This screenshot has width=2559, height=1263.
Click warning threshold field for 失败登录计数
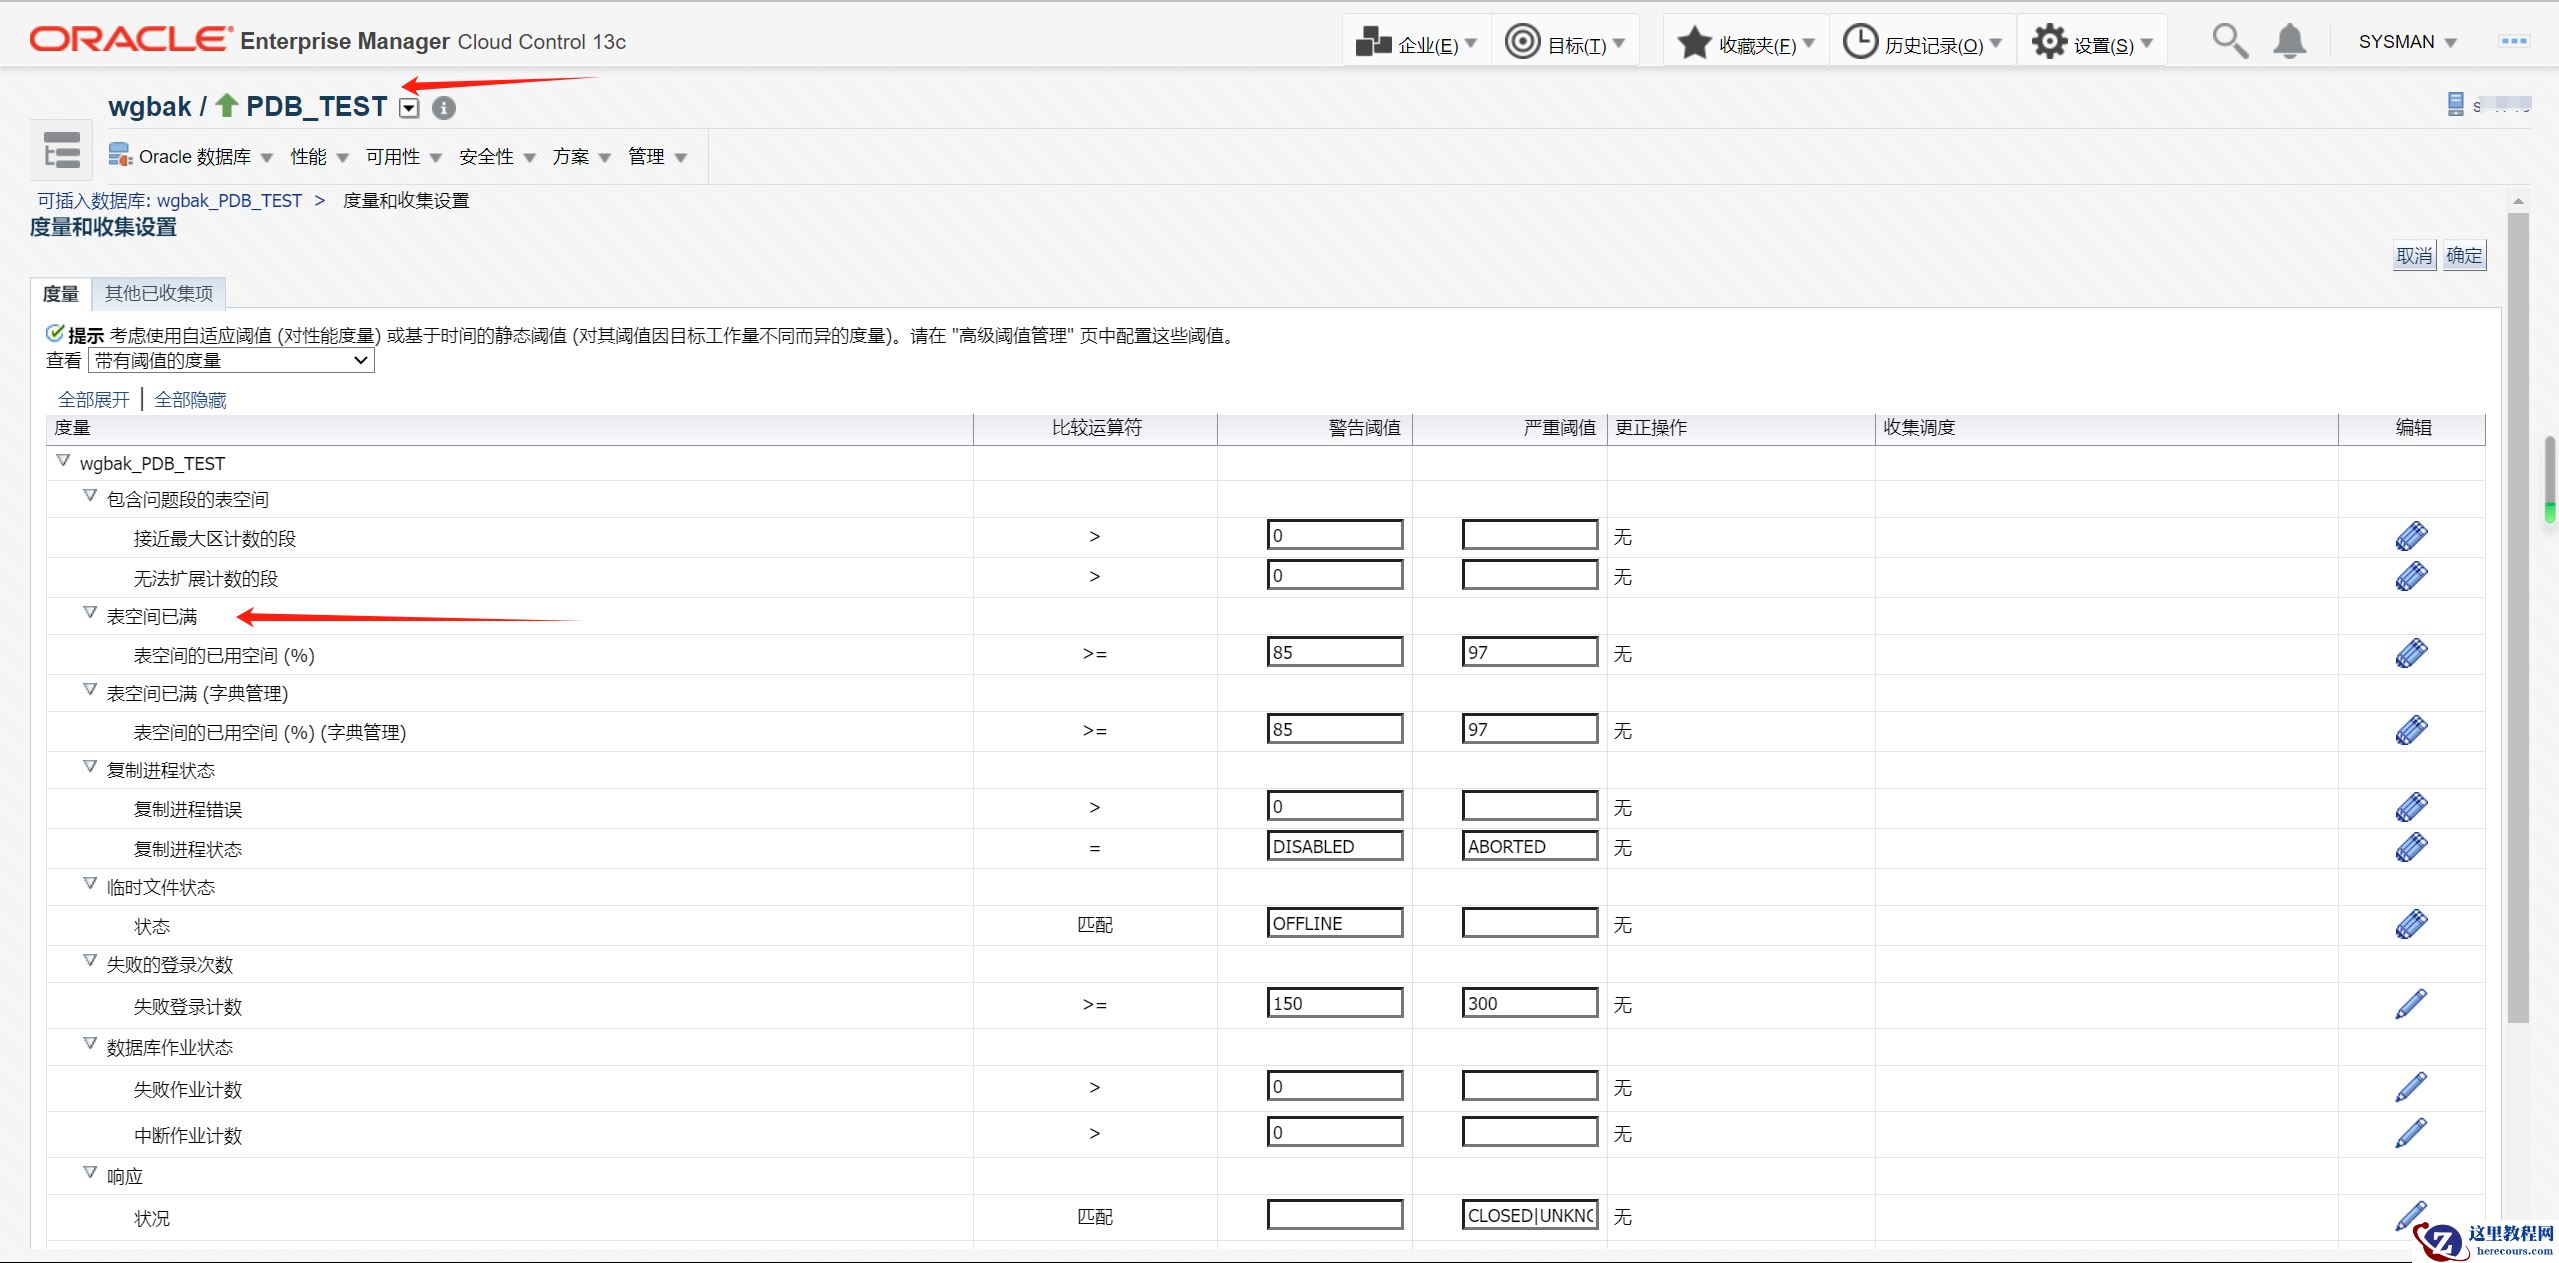click(x=1334, y=1003)
